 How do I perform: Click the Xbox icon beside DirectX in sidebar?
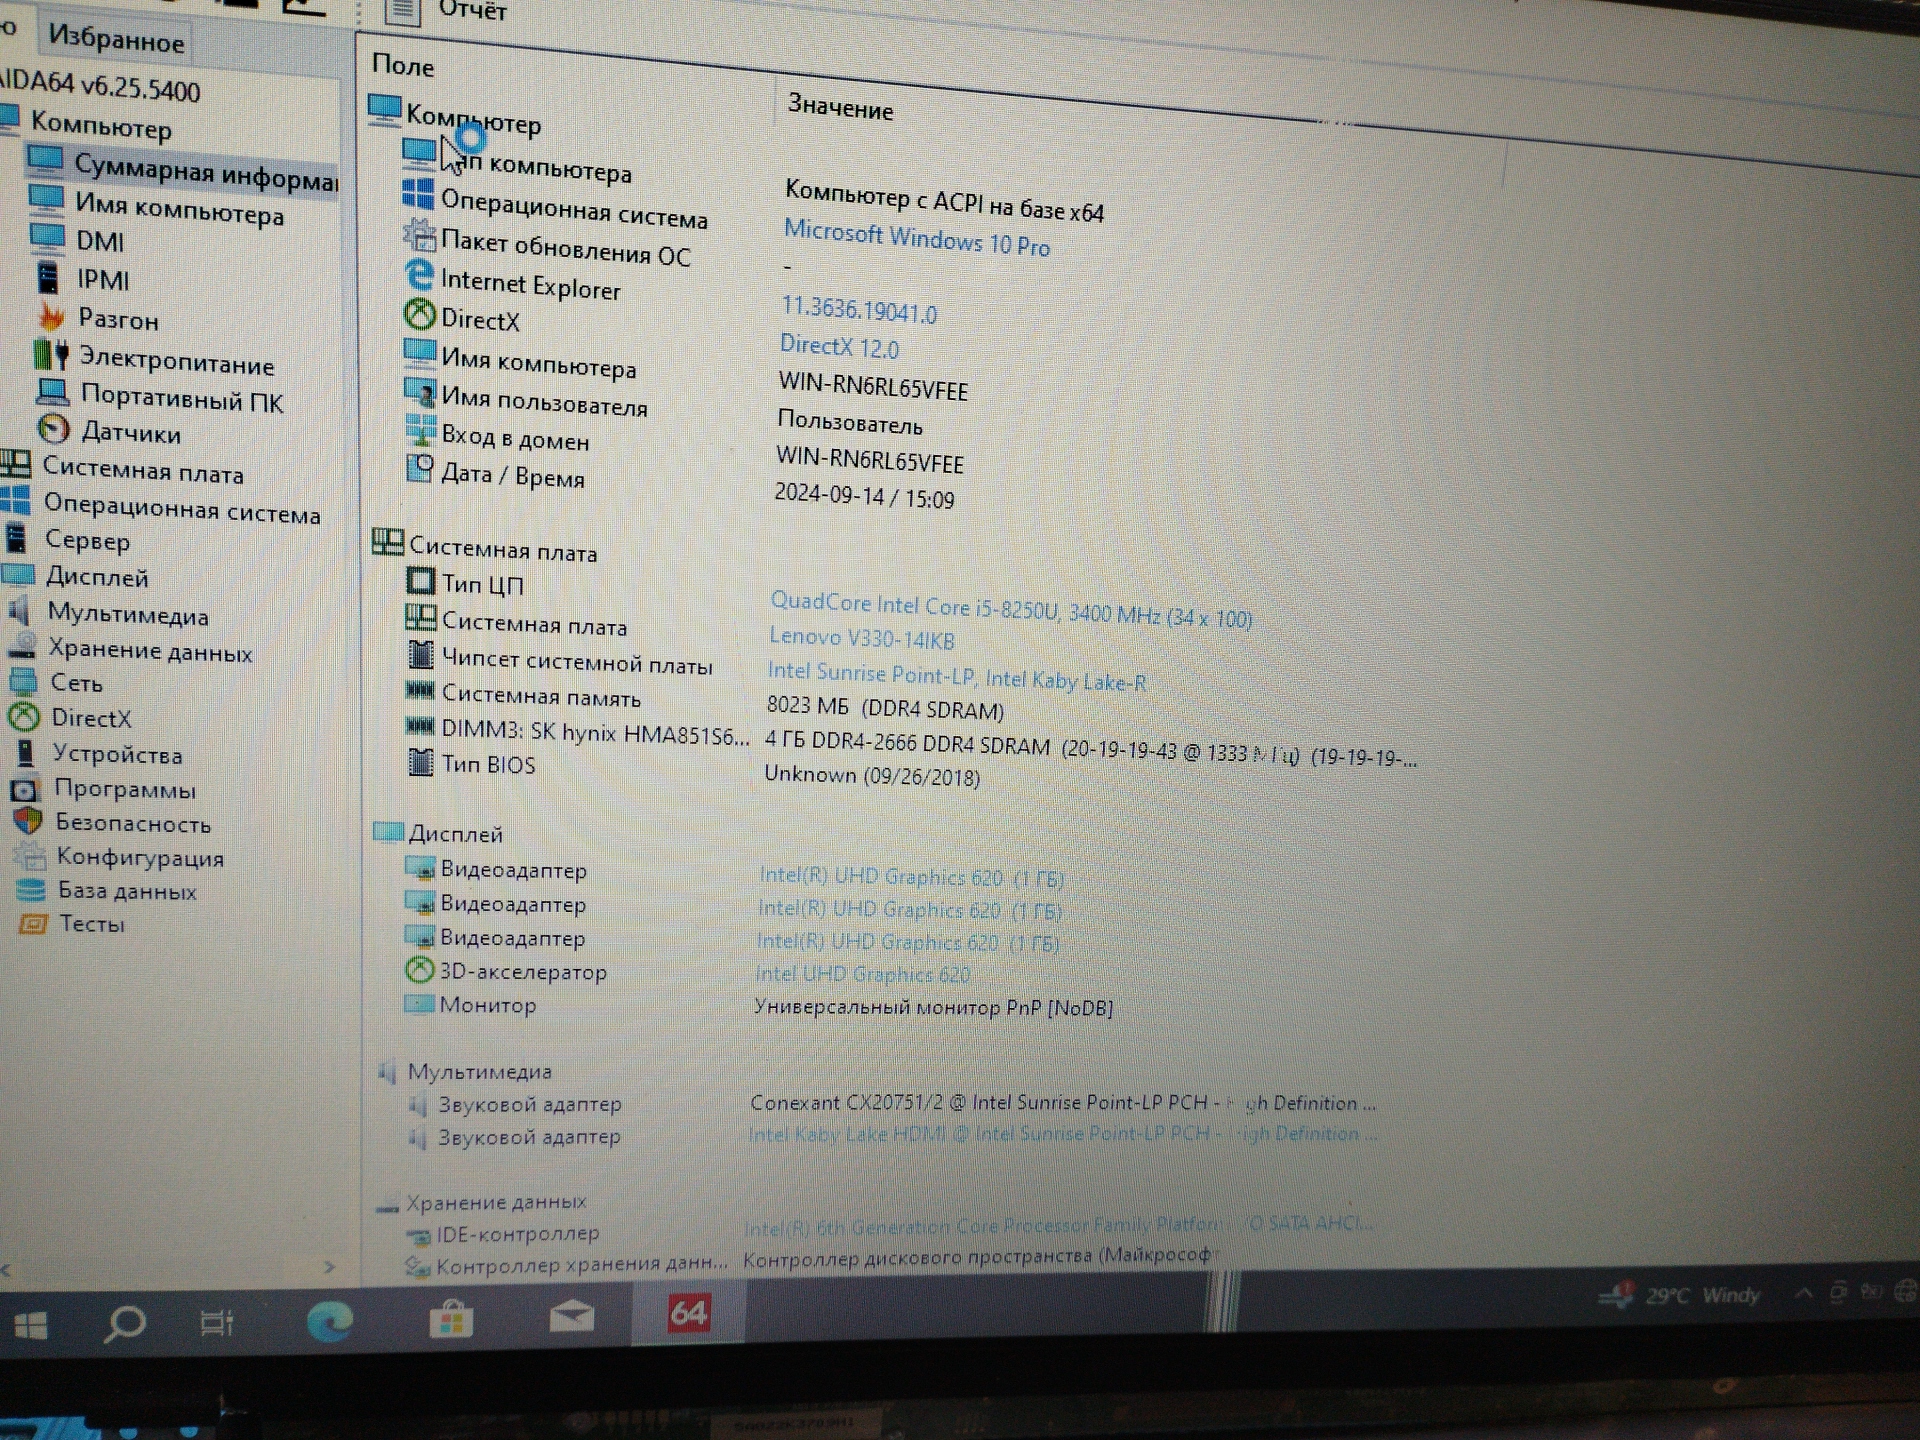pos(24,717)
